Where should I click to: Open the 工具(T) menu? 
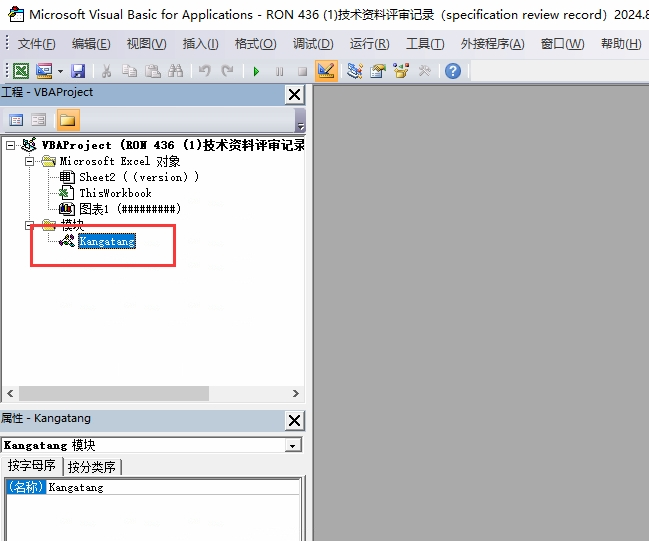coord(425,43)
